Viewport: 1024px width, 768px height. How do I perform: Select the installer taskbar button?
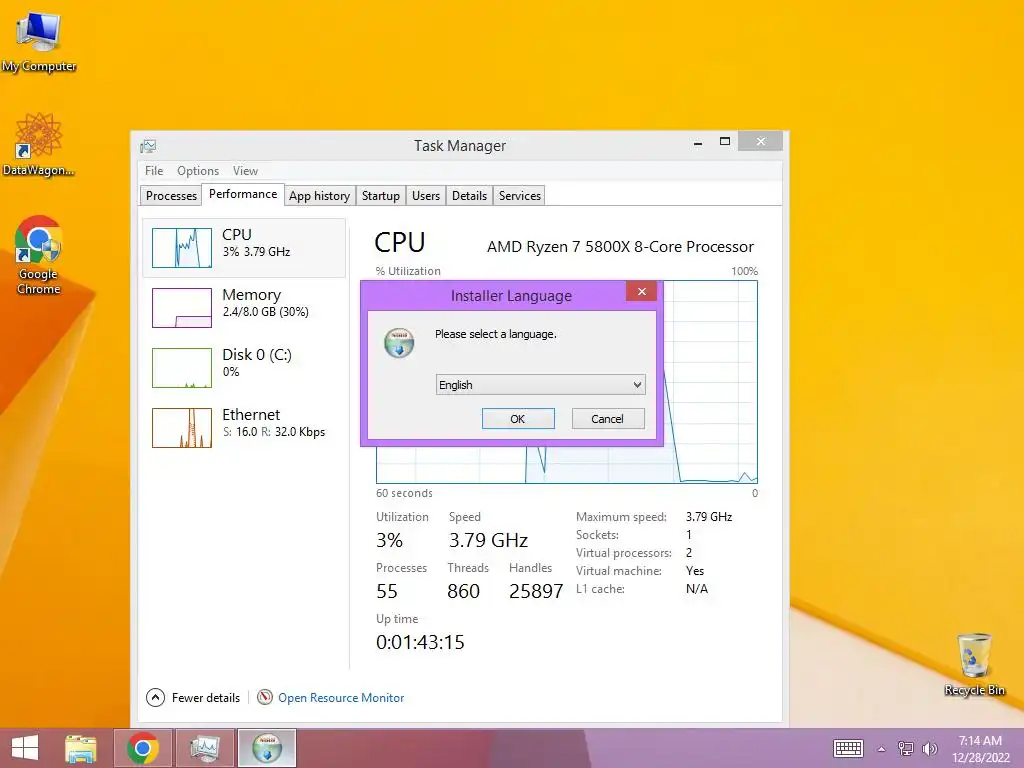(267, 748)
